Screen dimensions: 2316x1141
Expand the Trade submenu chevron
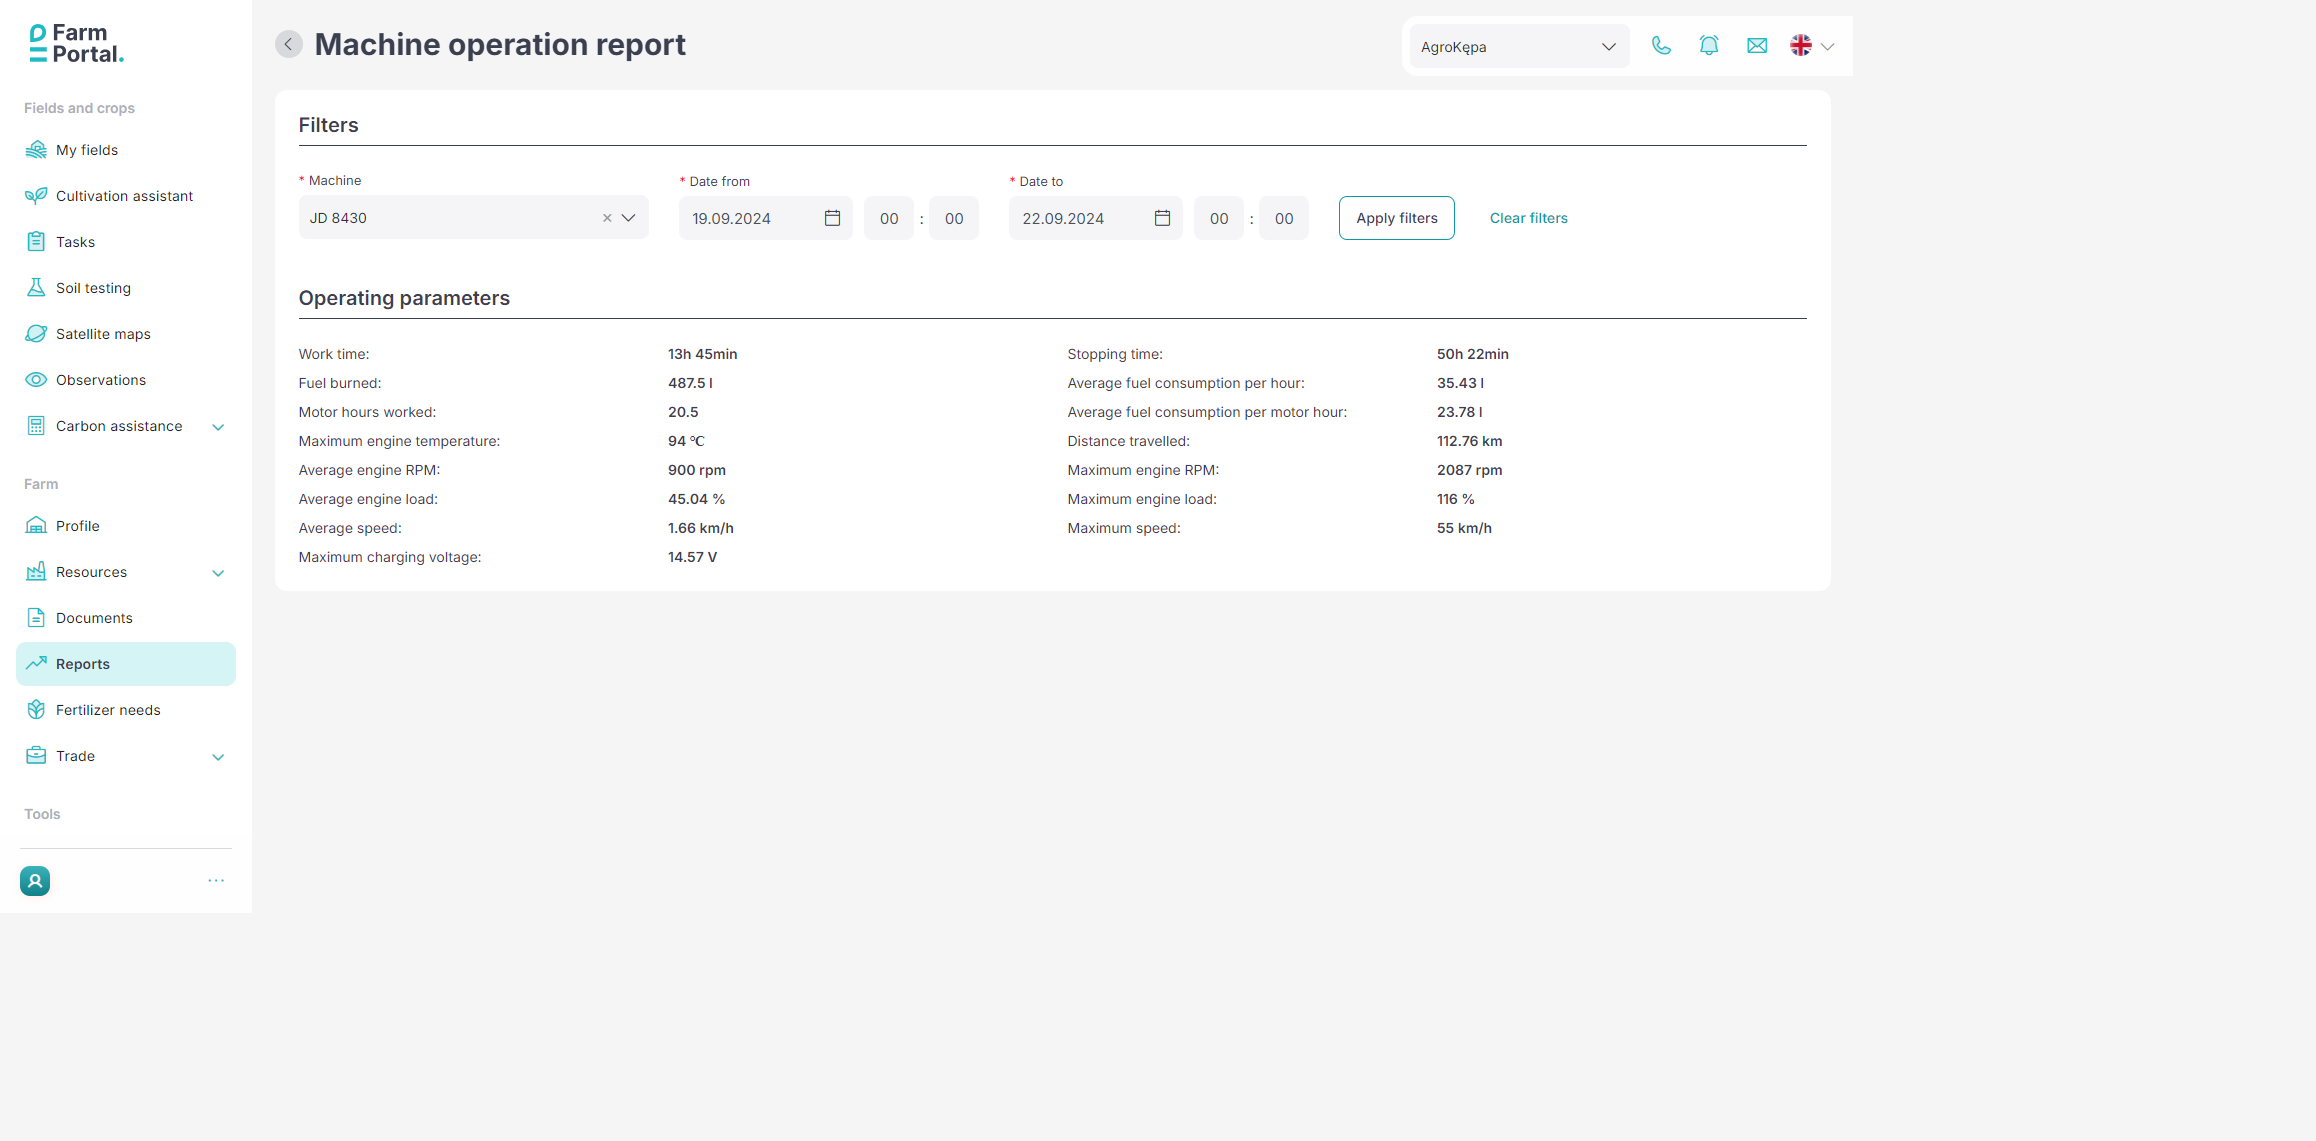(x=218, y=757)
